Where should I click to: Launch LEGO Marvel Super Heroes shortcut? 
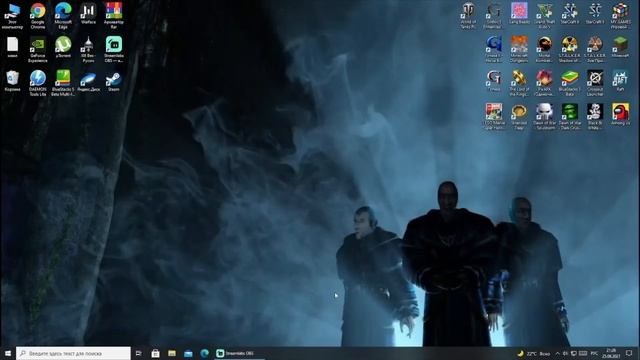pyautogui.click(x=493, y=116)
